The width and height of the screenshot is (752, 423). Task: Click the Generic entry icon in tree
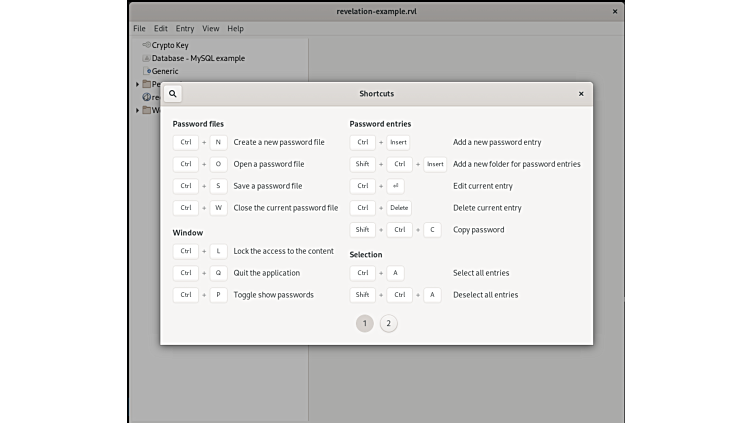click(146, 71)
